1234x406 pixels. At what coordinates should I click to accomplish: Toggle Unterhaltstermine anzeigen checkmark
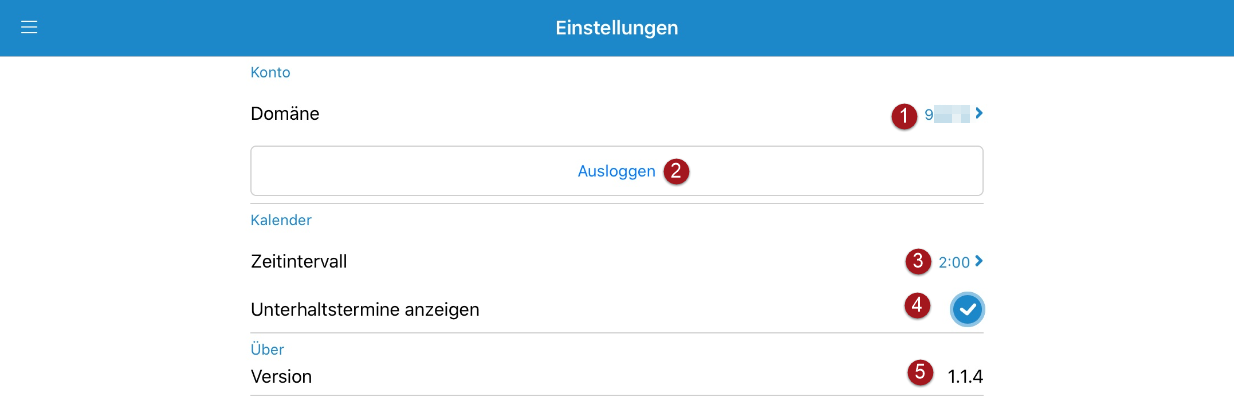point(967,310)
